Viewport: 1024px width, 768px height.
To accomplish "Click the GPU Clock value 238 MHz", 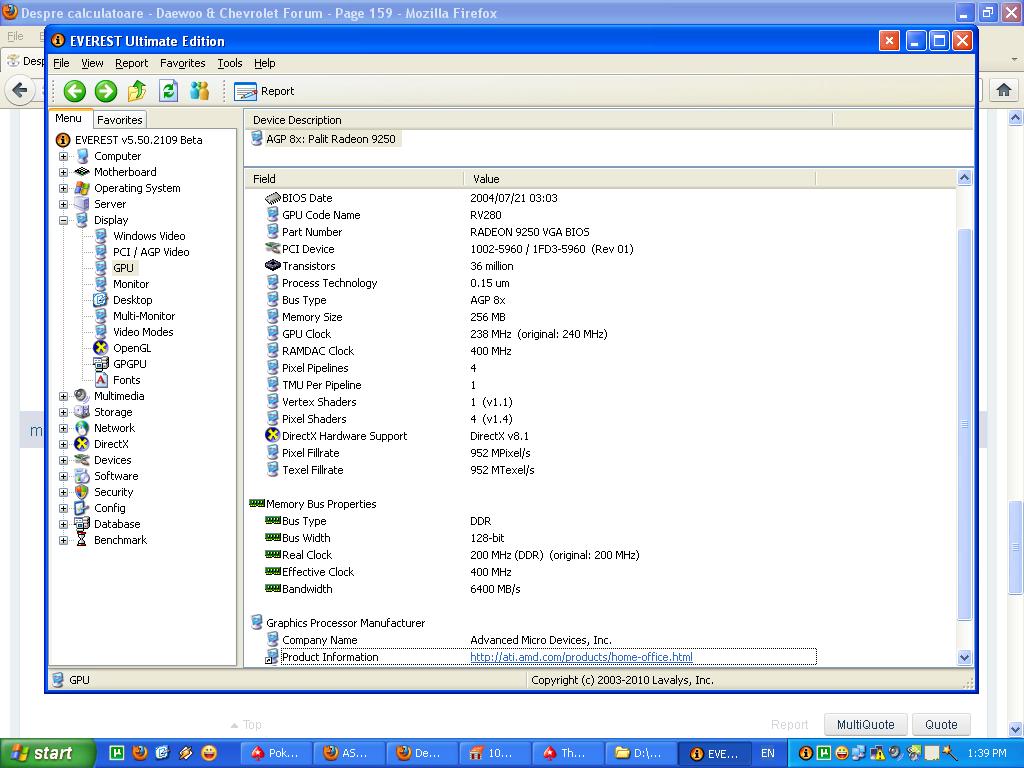I will click(539, 334).
